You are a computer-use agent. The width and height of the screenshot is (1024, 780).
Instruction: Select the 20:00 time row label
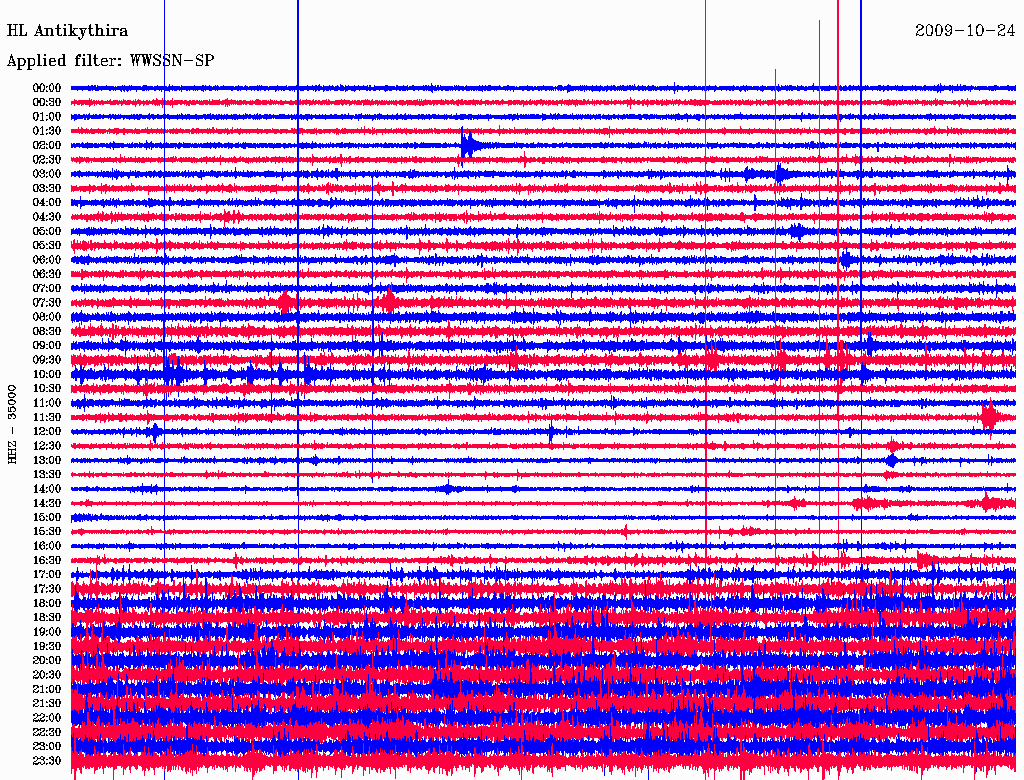(x=47, y=660)
